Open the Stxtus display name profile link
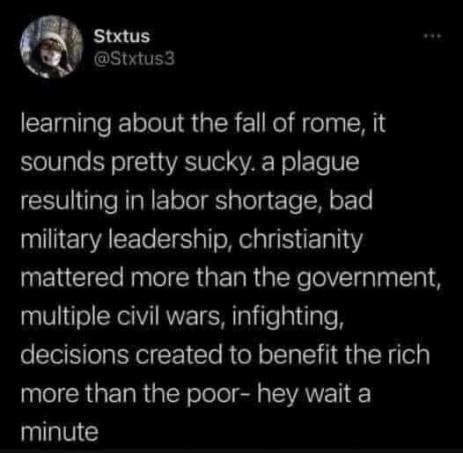This screenshot has height=453, width=463. (x=122, y=36)
